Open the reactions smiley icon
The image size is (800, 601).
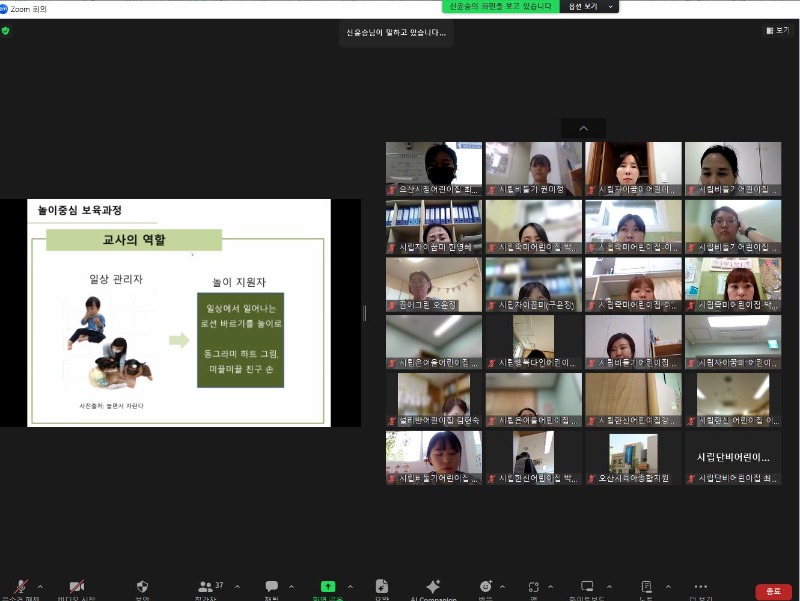(486, 586)
